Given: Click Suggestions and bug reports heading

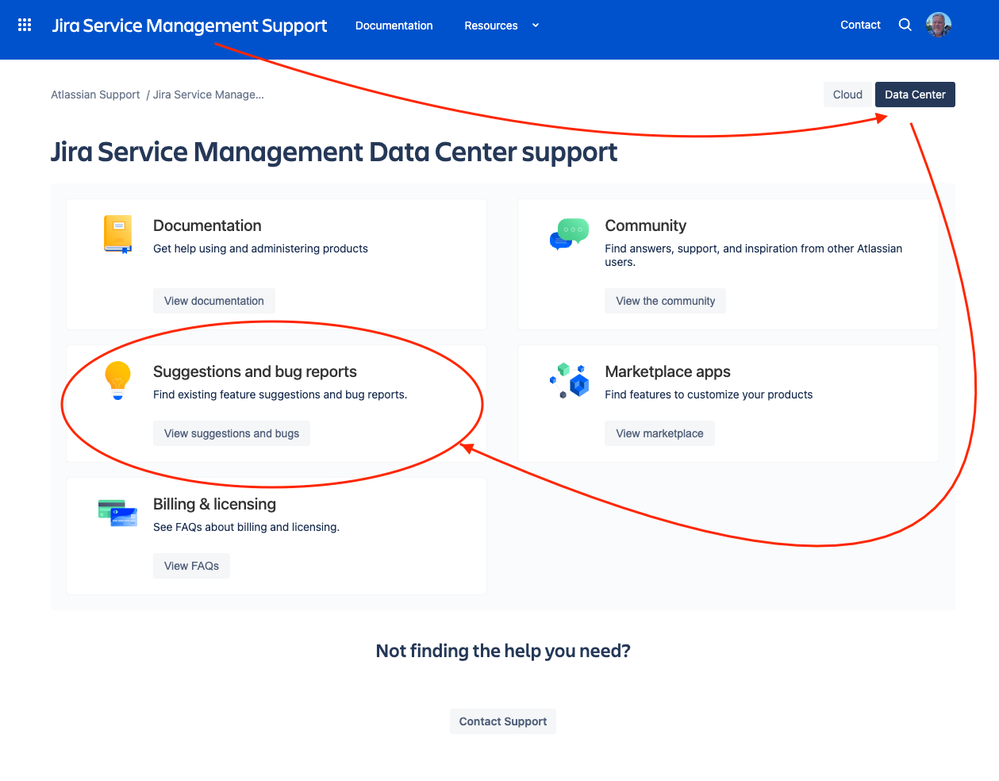Looking at the screenshot, I should pos(255,371).
